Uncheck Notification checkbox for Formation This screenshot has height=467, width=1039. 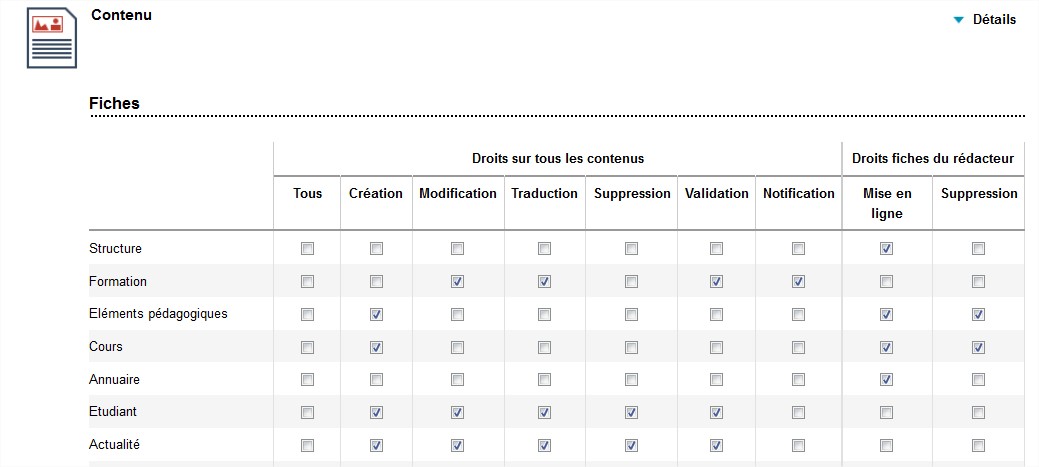click(798, 282)
